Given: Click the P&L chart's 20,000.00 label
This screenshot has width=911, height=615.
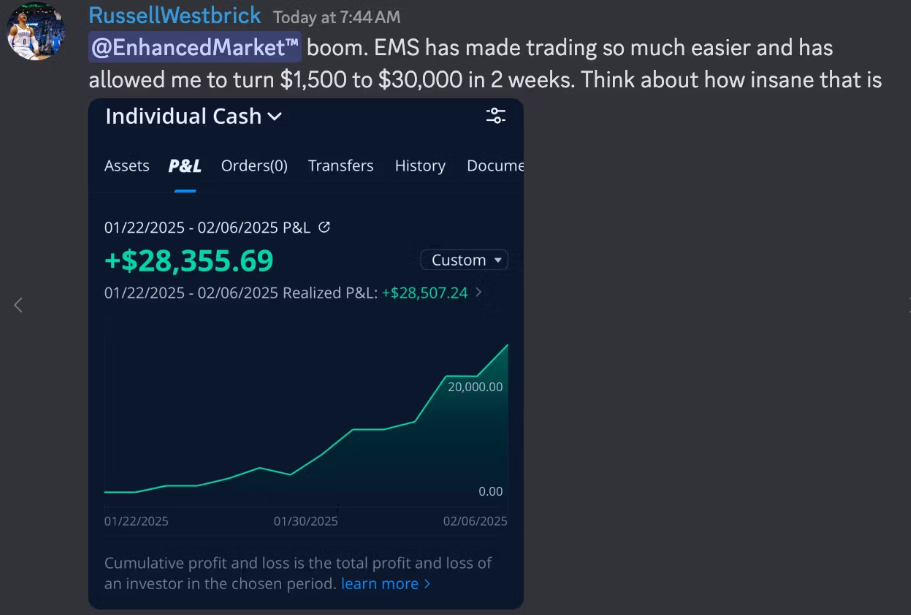Looking at the screenshot, I should (475, 386).
